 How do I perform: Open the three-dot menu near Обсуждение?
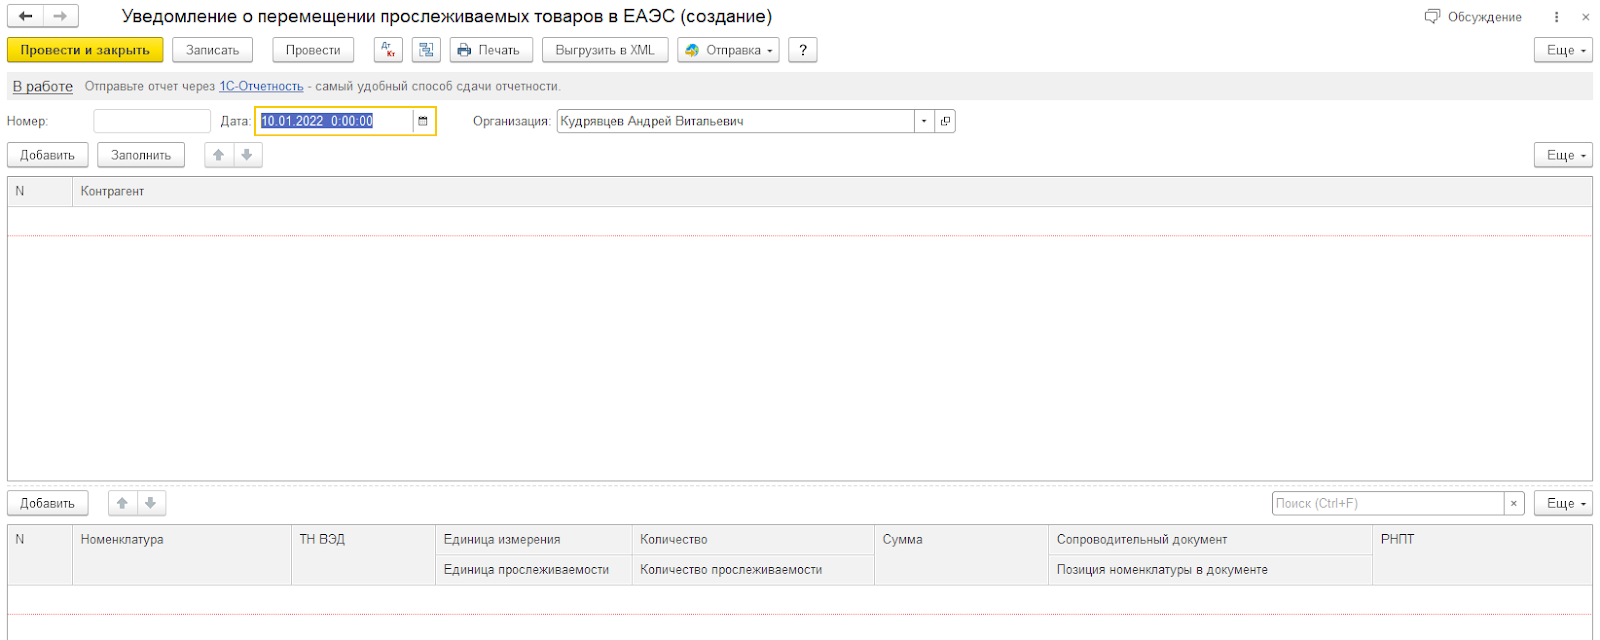1556,17
